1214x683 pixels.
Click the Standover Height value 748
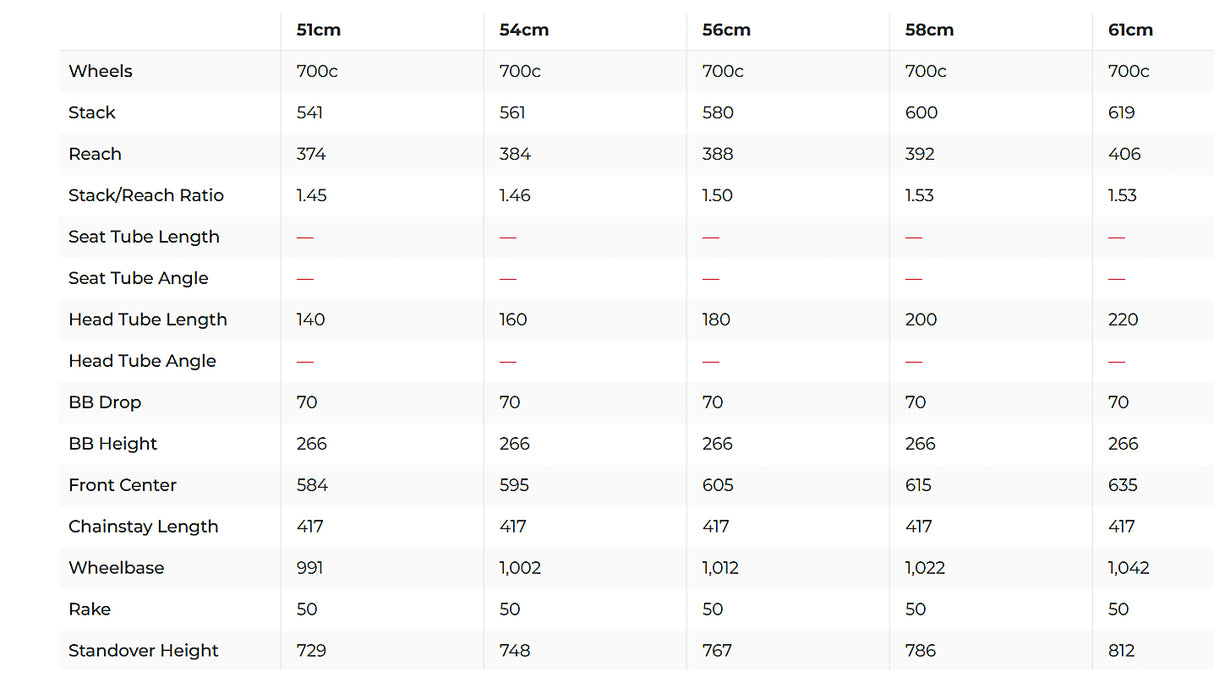514,650
